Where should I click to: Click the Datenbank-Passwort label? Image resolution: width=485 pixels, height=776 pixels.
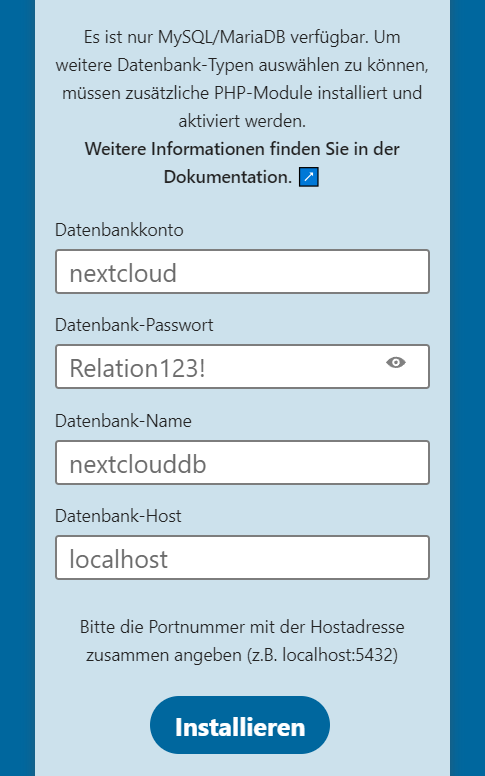(134, 325)
